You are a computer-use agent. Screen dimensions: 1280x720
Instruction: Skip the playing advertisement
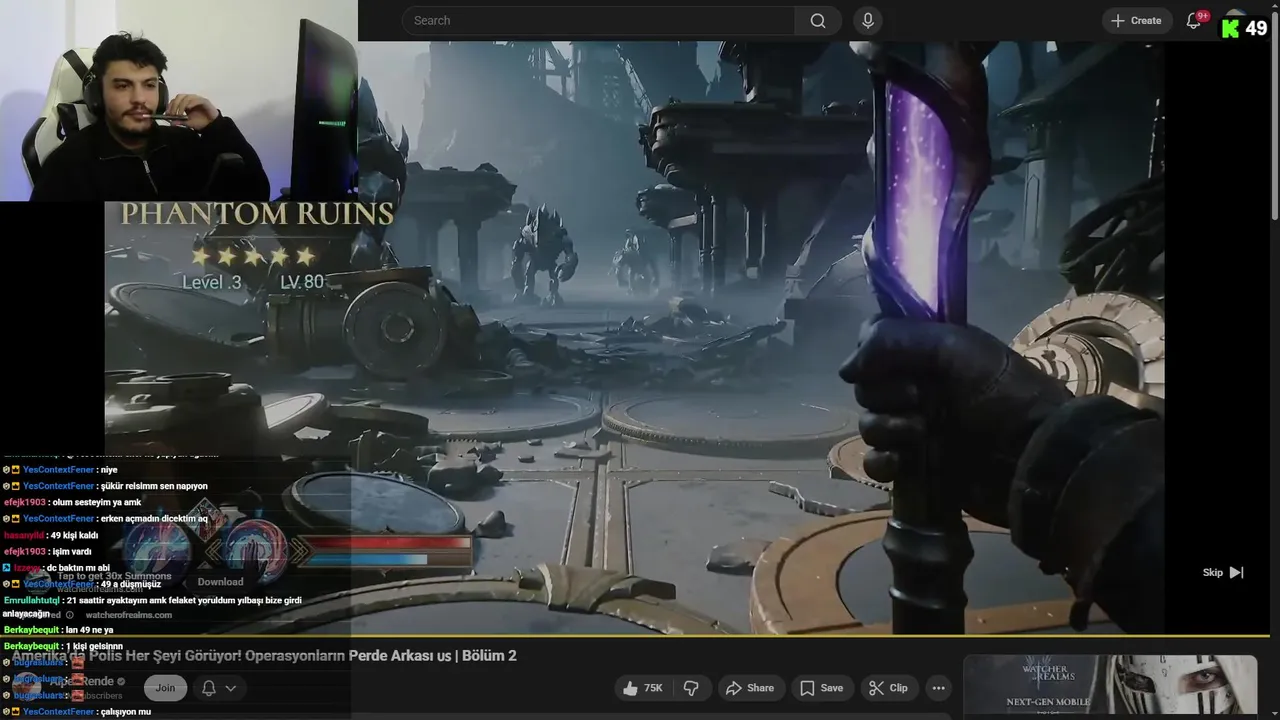pyautogui.click(x=1223, y=573)
